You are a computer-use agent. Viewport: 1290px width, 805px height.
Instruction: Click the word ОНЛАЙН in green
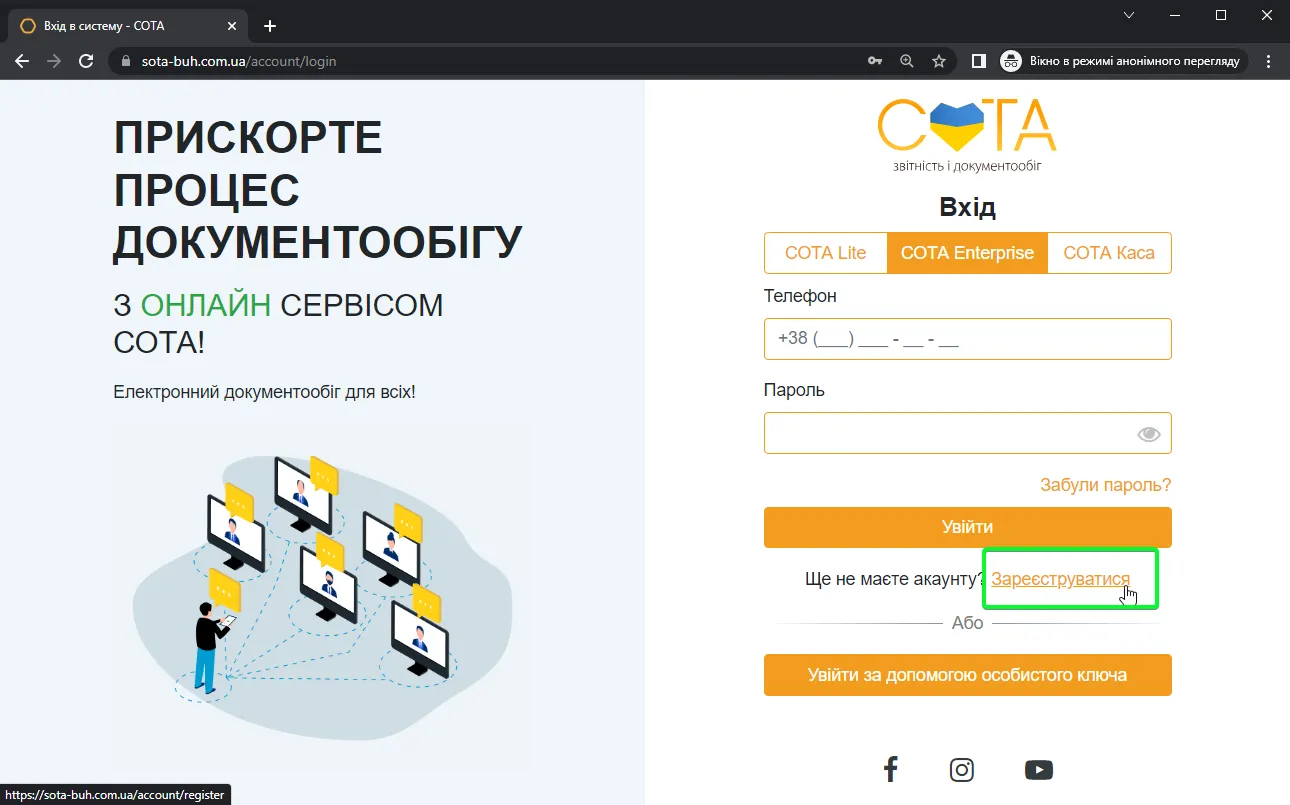(x=206, y=305)
